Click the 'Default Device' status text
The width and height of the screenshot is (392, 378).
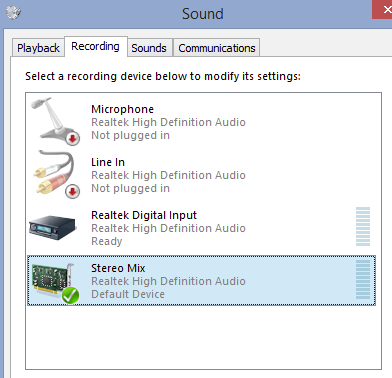coord(128,294)
